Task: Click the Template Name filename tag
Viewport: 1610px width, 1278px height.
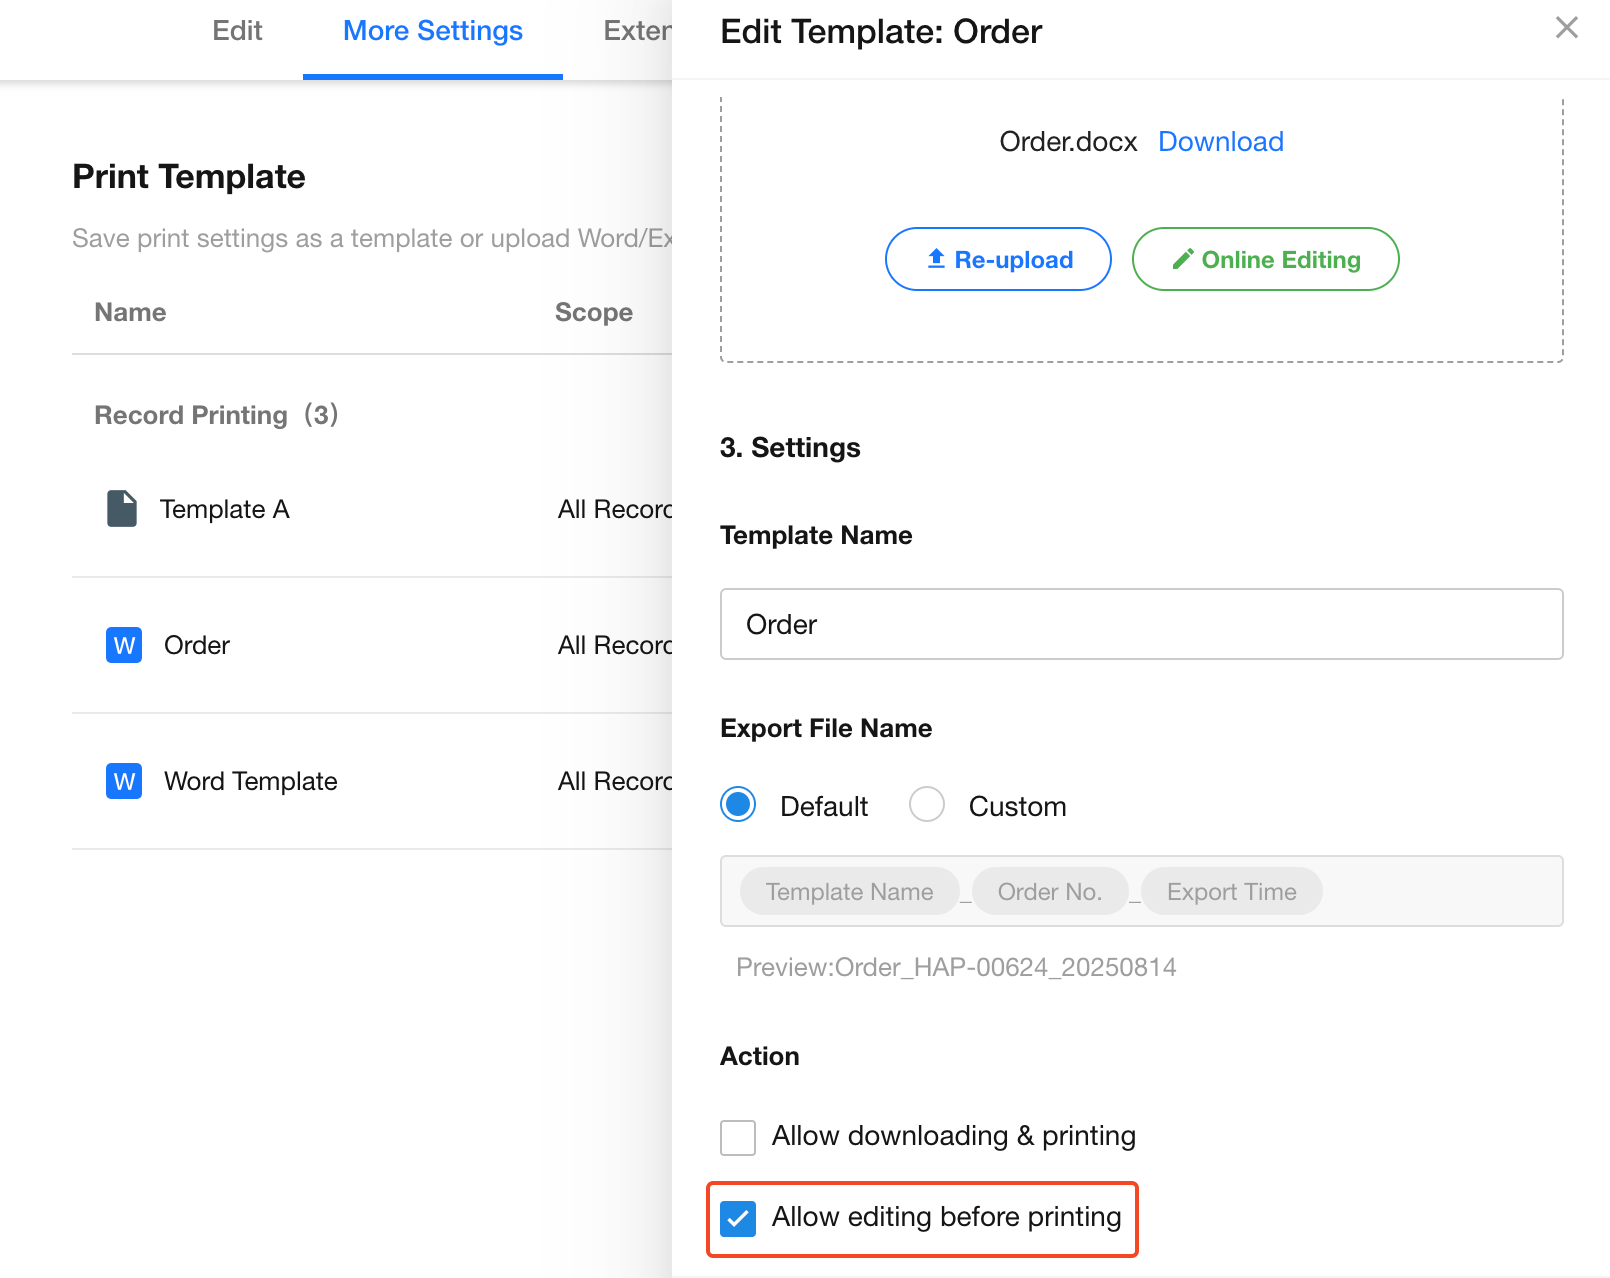Action: [849, 891]
